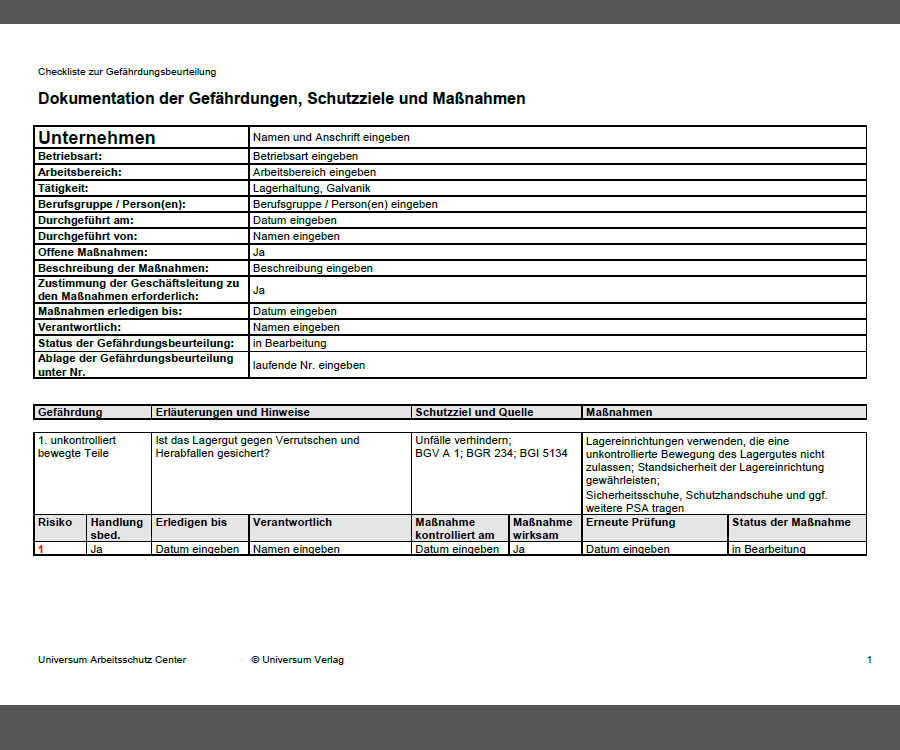
Task: Click the 'Names und Anschrift eingeben' field
Action: (557, 137)
